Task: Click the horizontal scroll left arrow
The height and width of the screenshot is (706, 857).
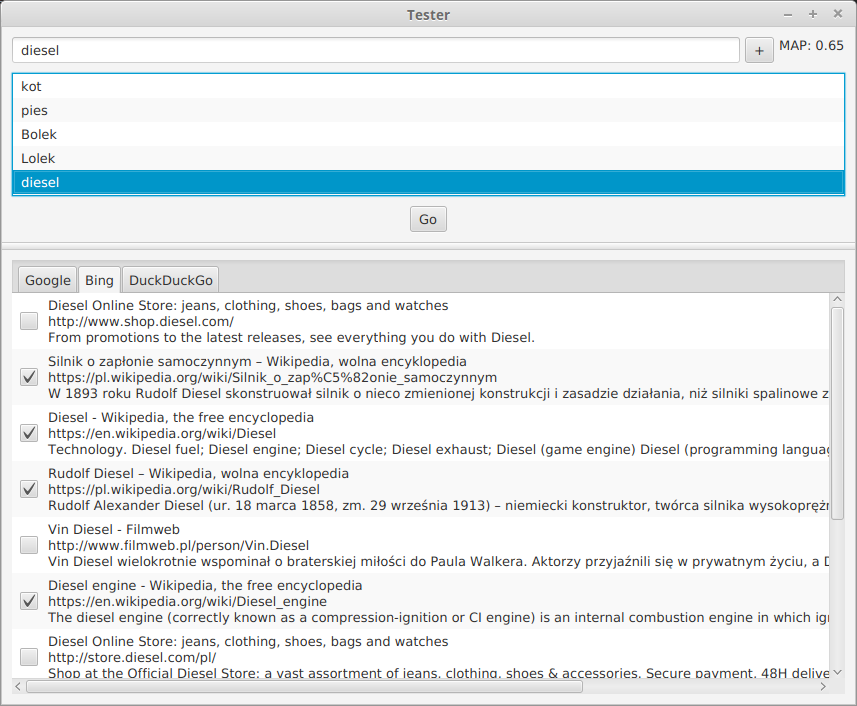Action: [x=19, y=686]
